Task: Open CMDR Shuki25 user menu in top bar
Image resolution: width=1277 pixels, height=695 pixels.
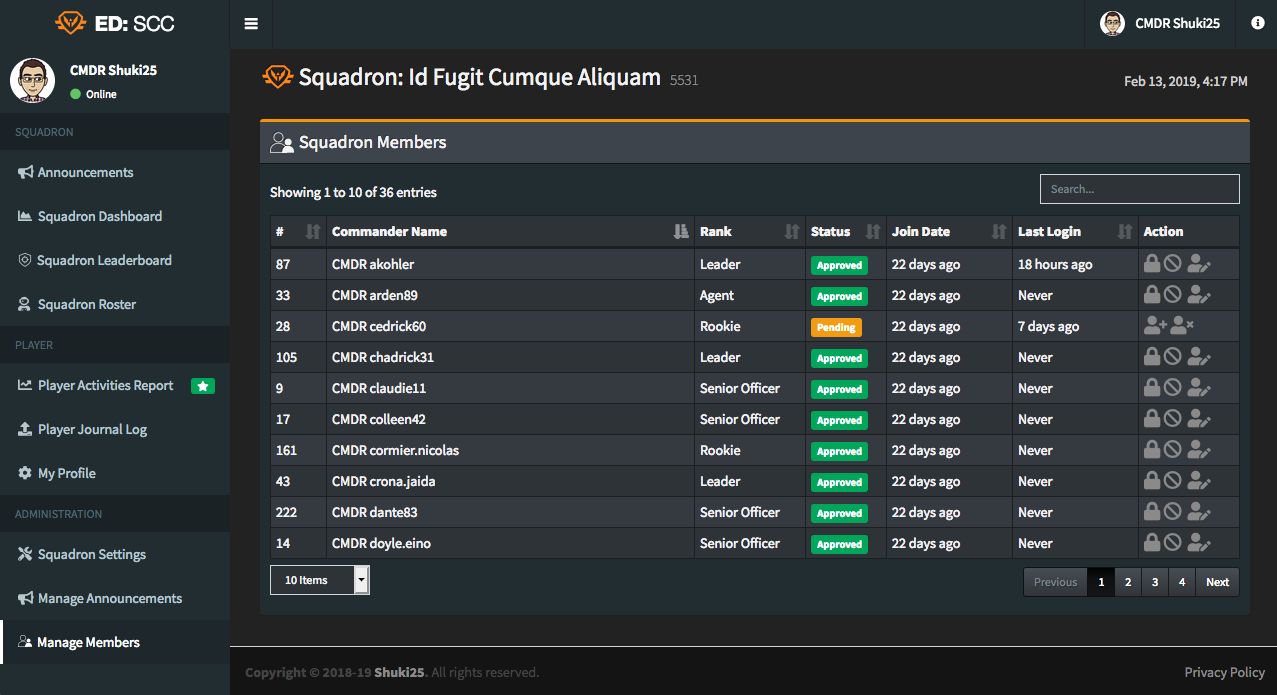Action: click(x=1160, y=24)
